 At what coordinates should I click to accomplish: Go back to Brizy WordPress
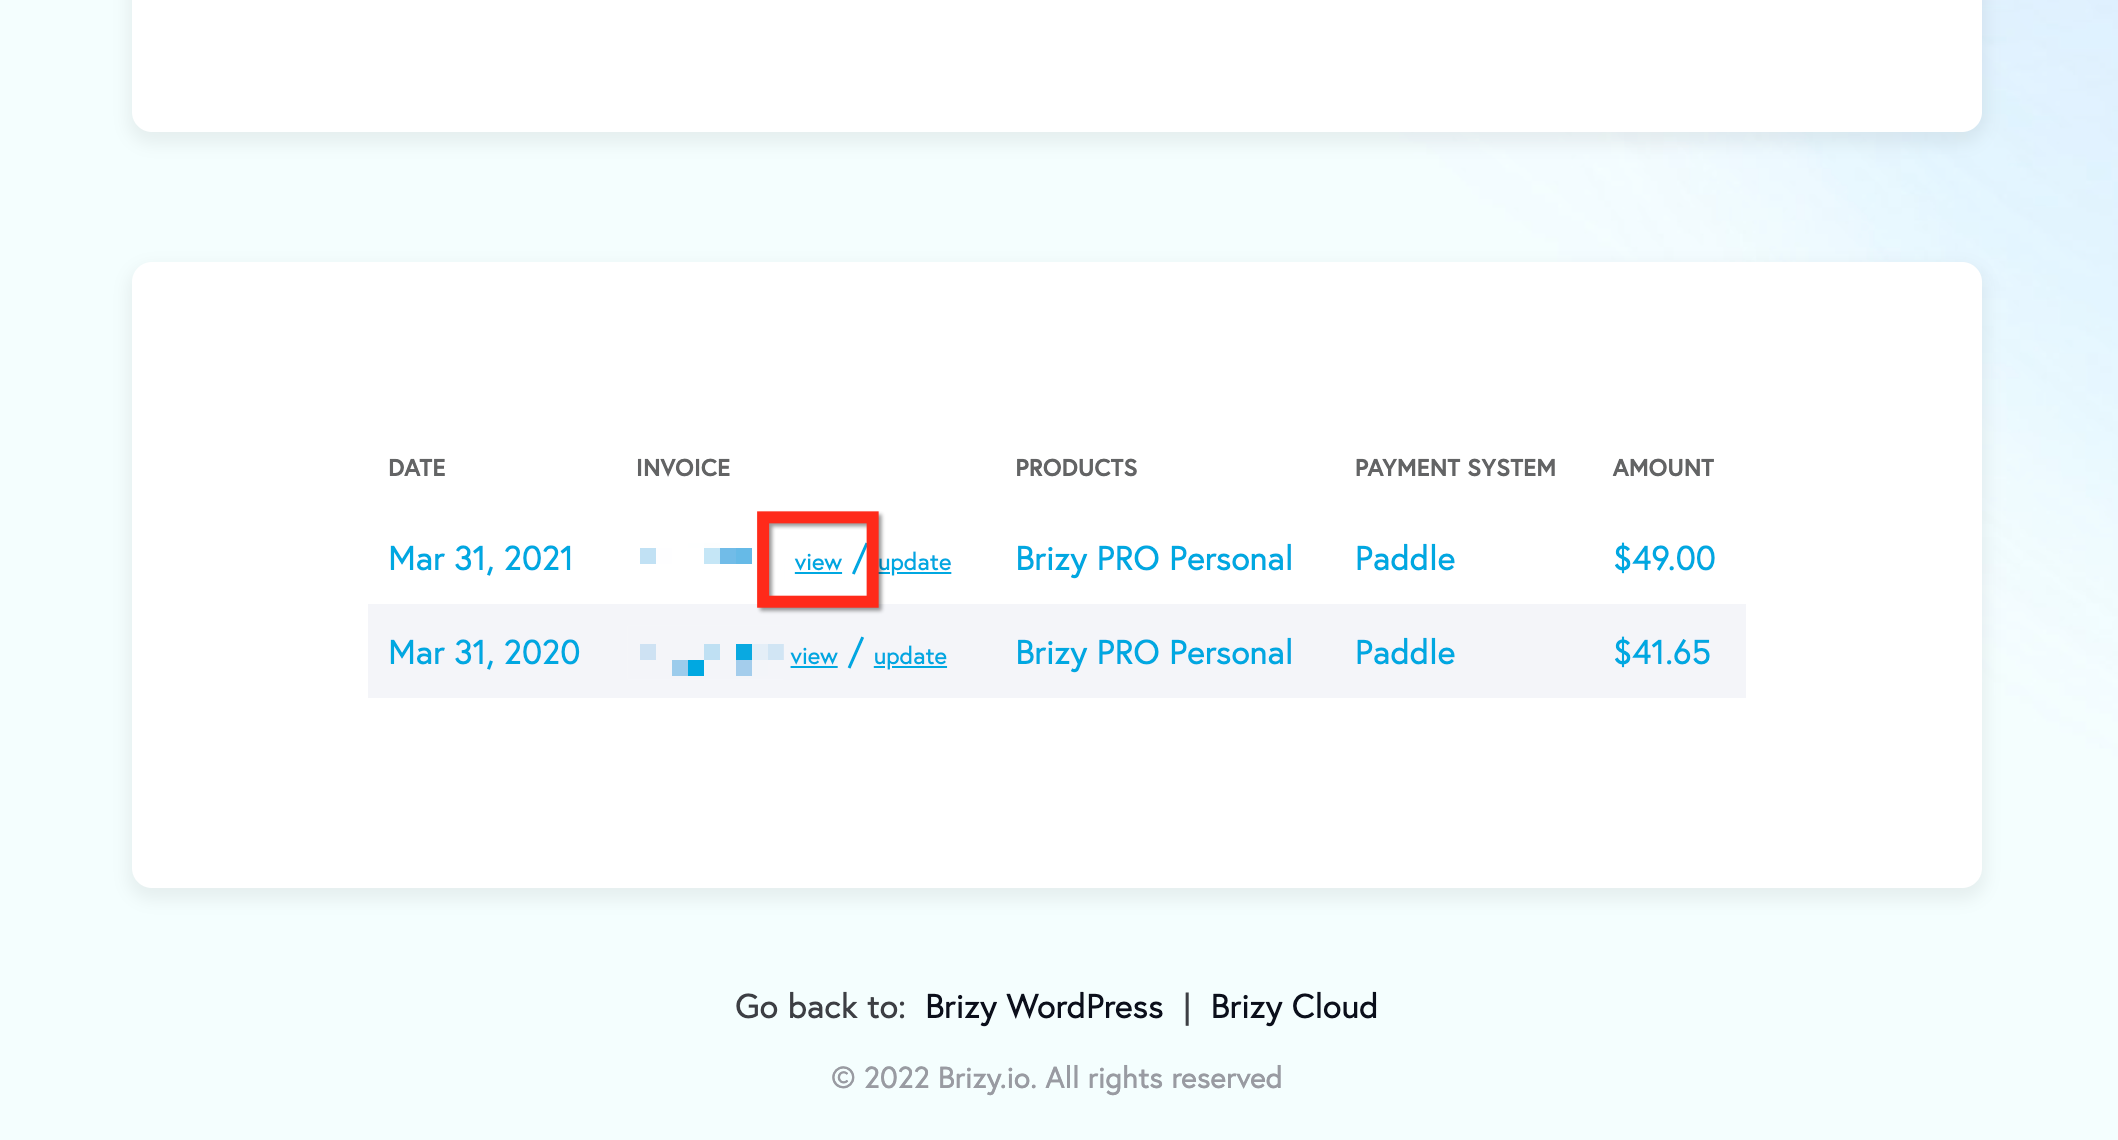click(1044, 1006)
